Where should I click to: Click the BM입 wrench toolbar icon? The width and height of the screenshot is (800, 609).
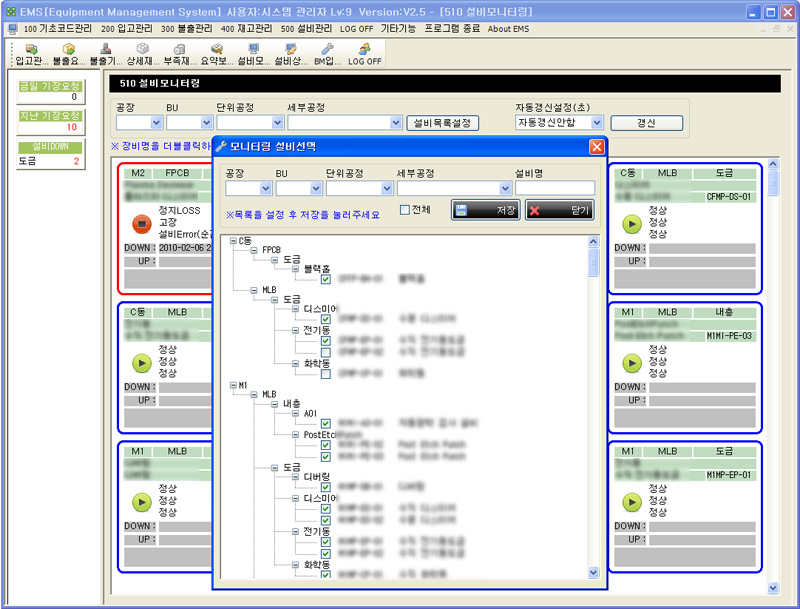tap(326, 54)
